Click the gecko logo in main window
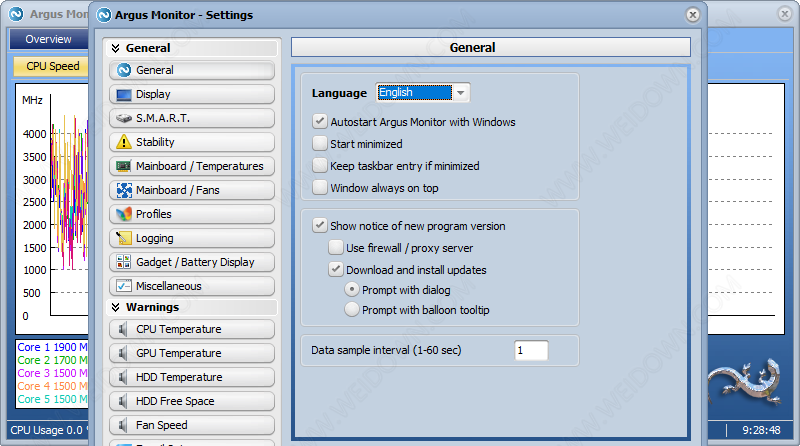This screenshot has height=446, width=800. tap(745, 382)
